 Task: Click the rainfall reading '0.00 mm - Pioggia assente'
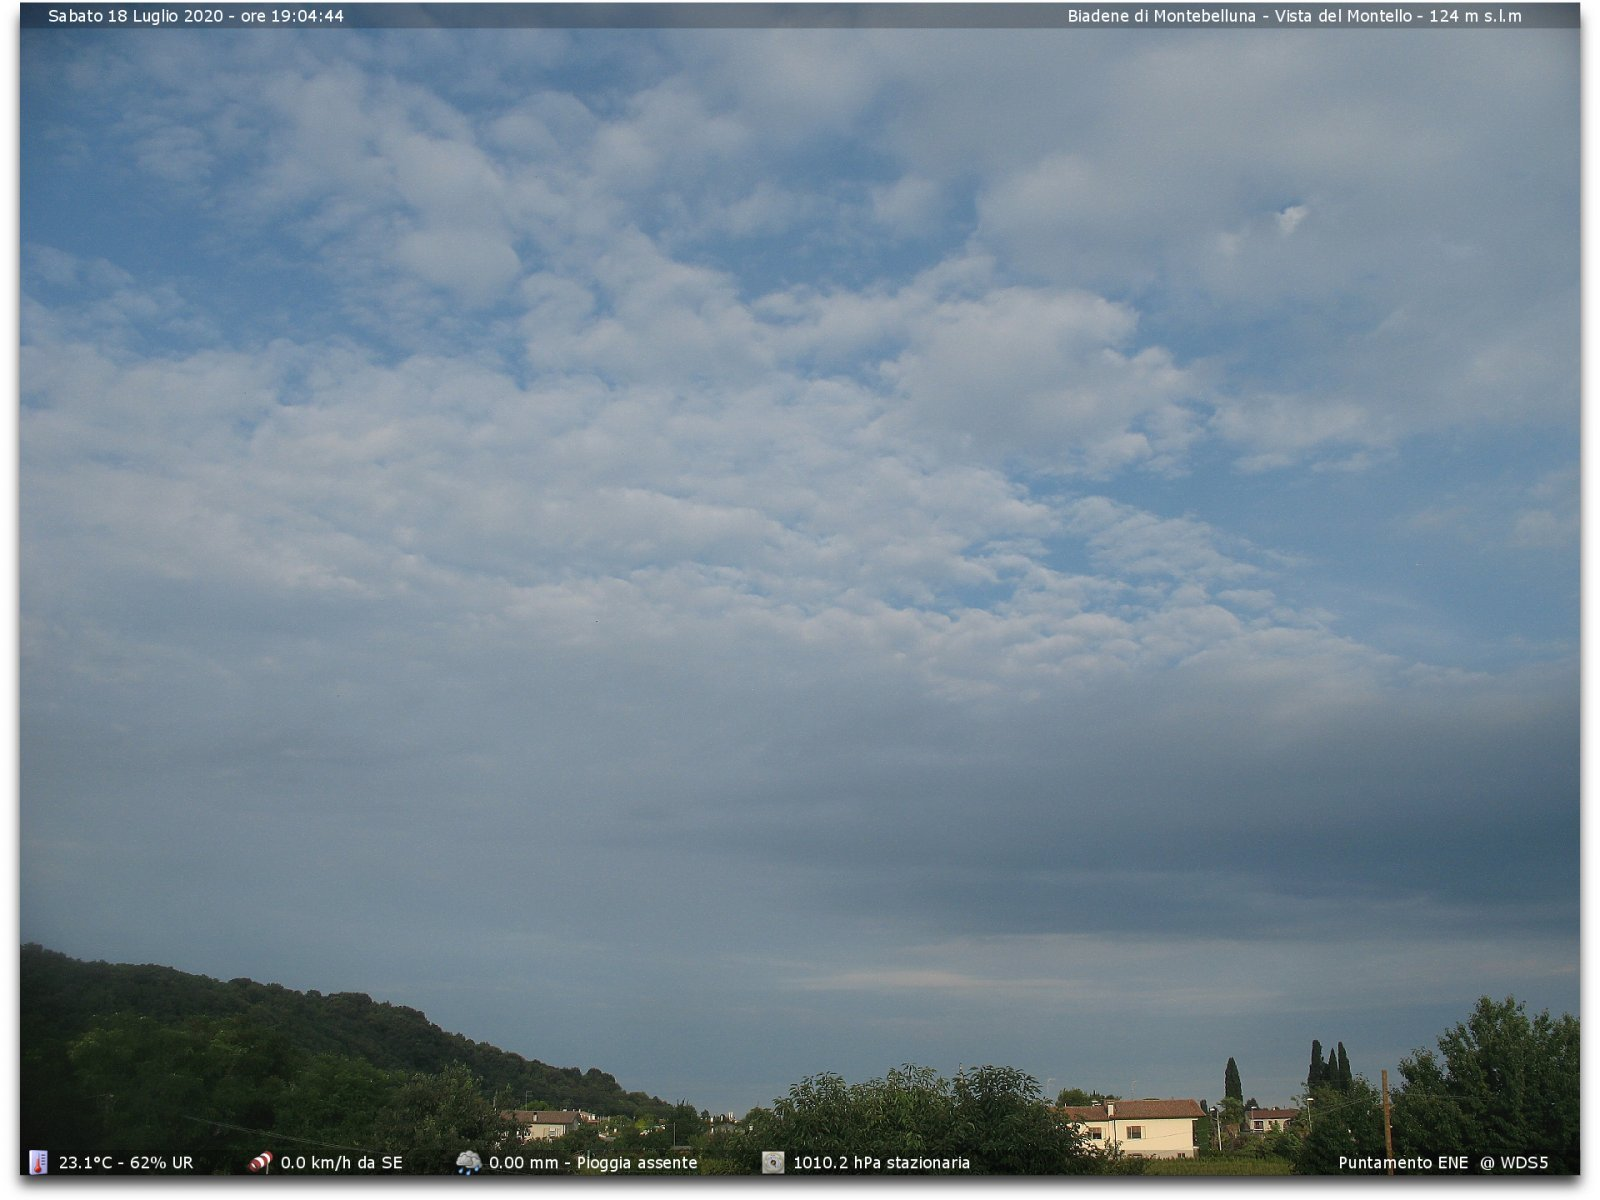click(593, 1163)
